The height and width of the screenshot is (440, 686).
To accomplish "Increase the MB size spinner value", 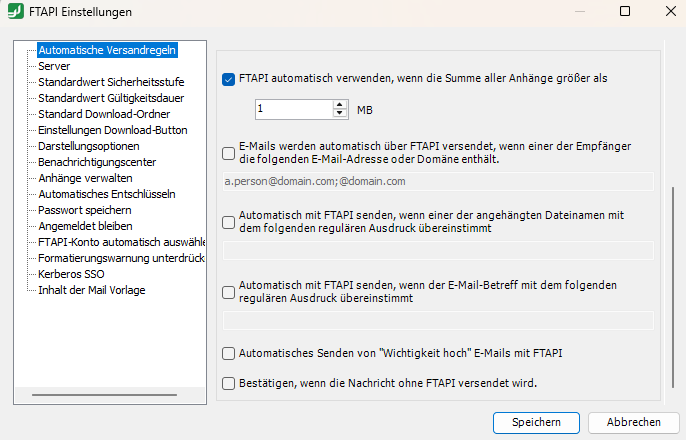I will (x=338, y=103).
